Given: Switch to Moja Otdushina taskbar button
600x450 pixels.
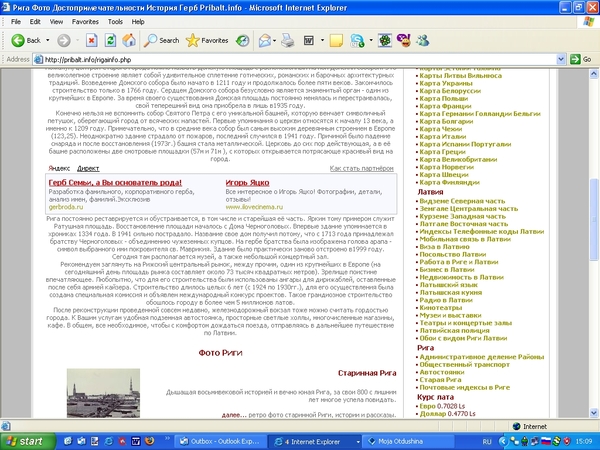Looking at the screenshot, I should click(408, 442).
